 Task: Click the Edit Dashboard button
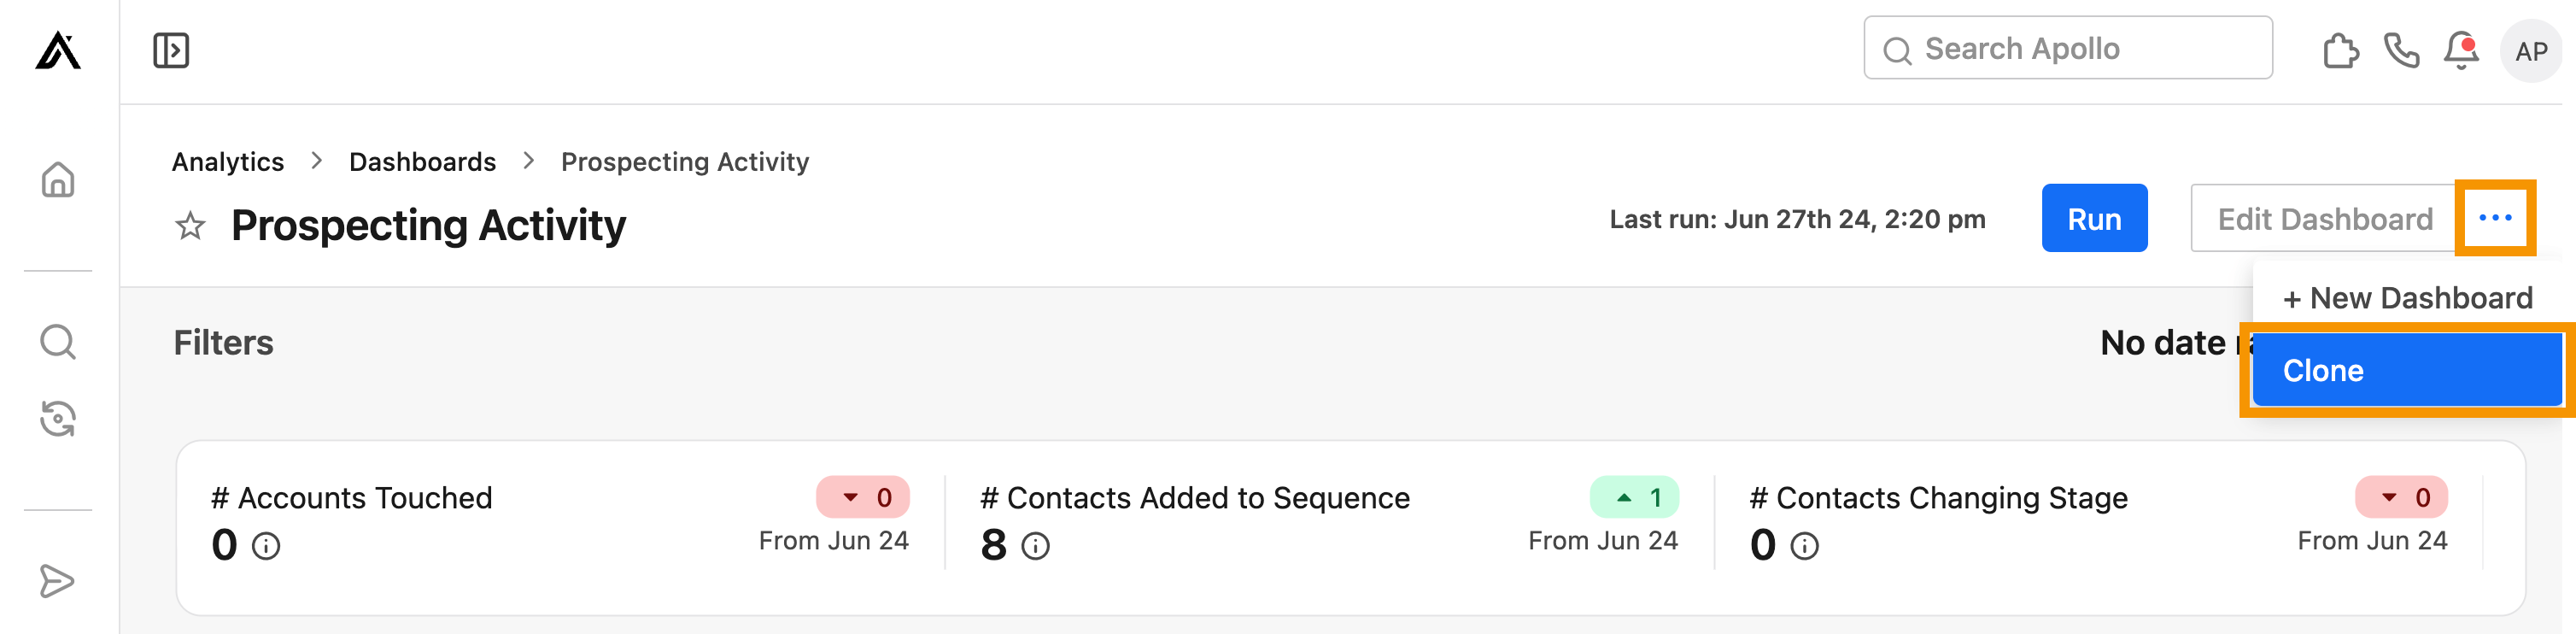[2324, 218]
